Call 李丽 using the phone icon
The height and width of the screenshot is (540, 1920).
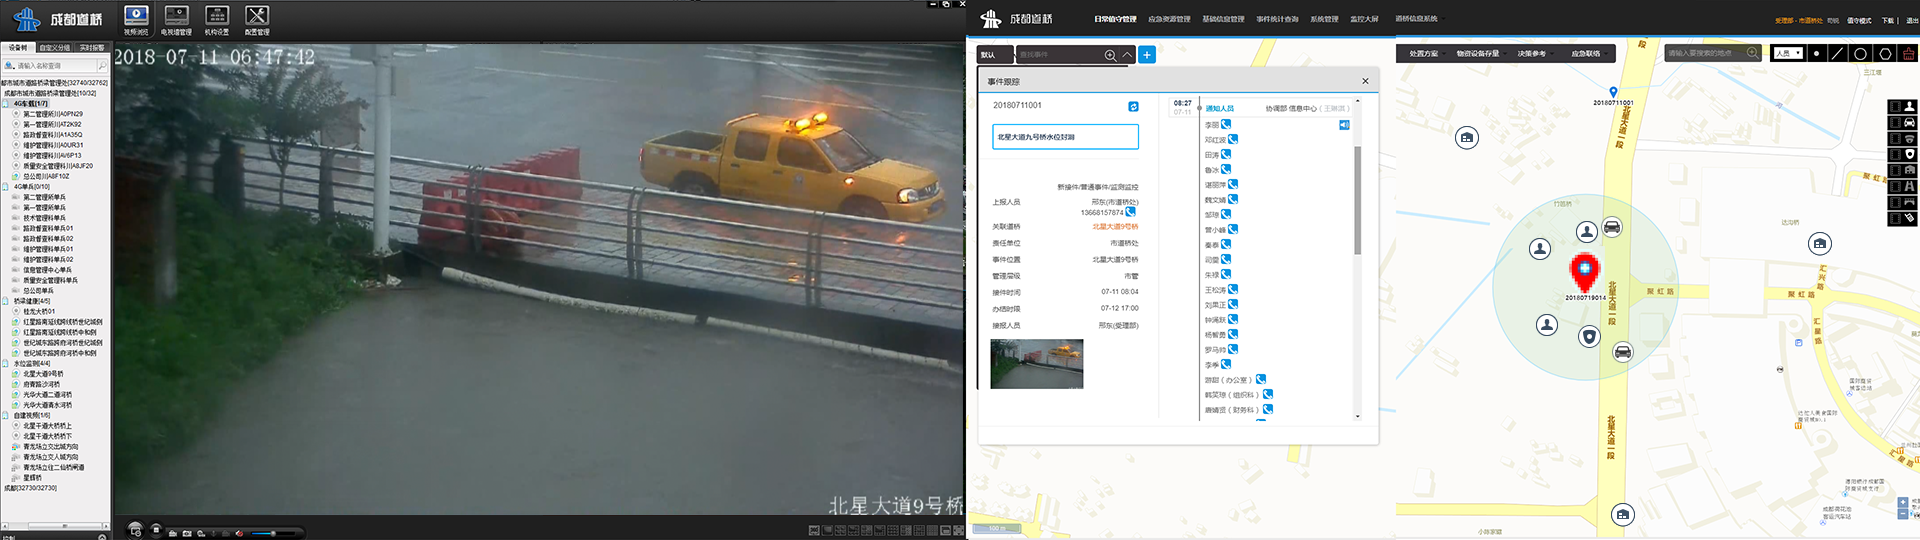[x=1226, y=125]
